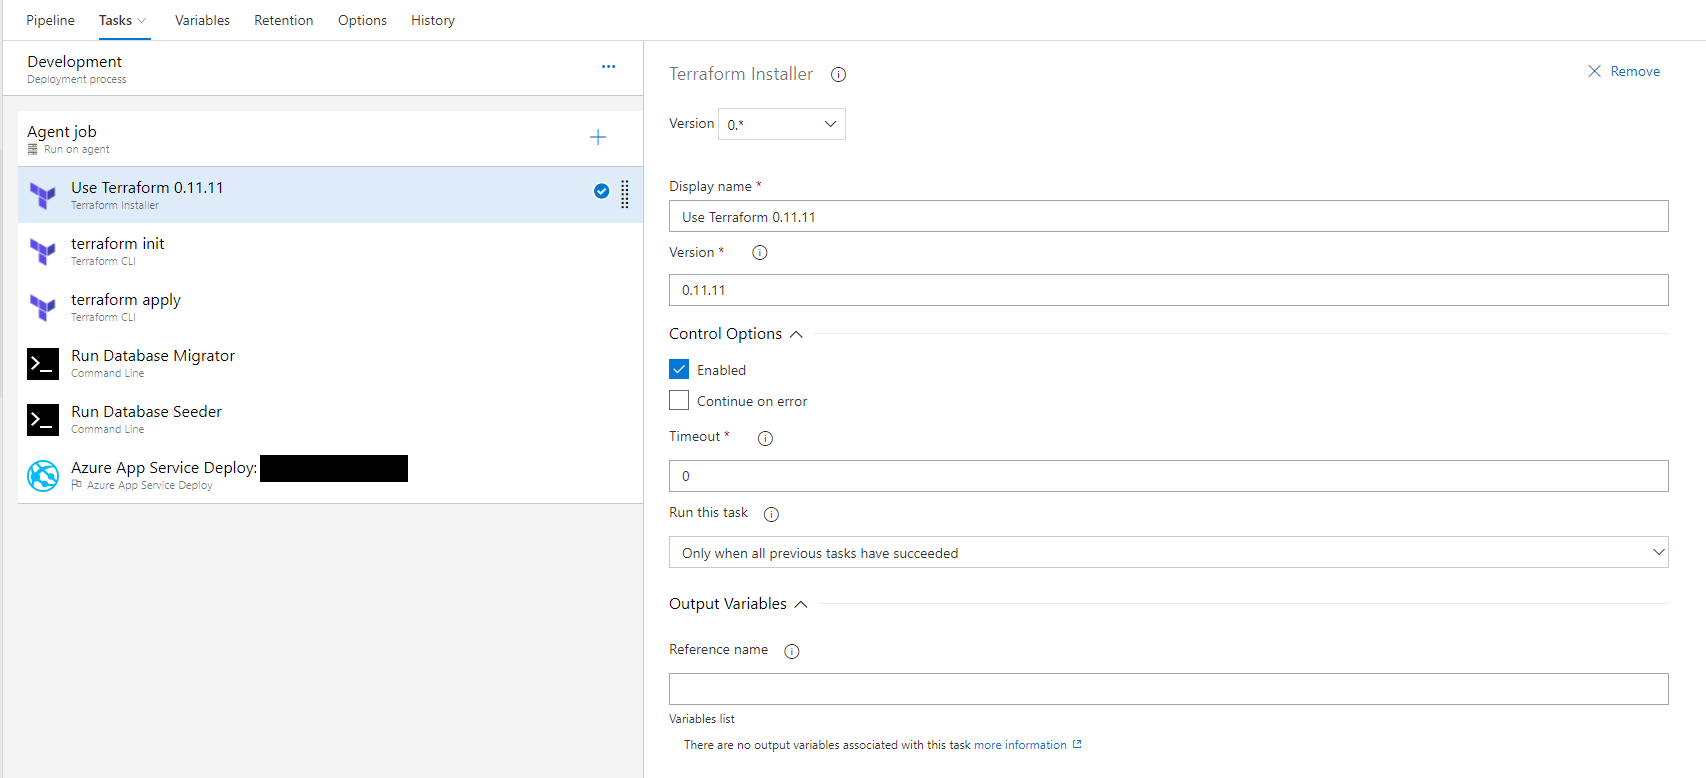The width and height of the screenshot is (1706, 778).
Task: Select the terraform apply task
Action: pyautogui.click(x=330, y=307)
